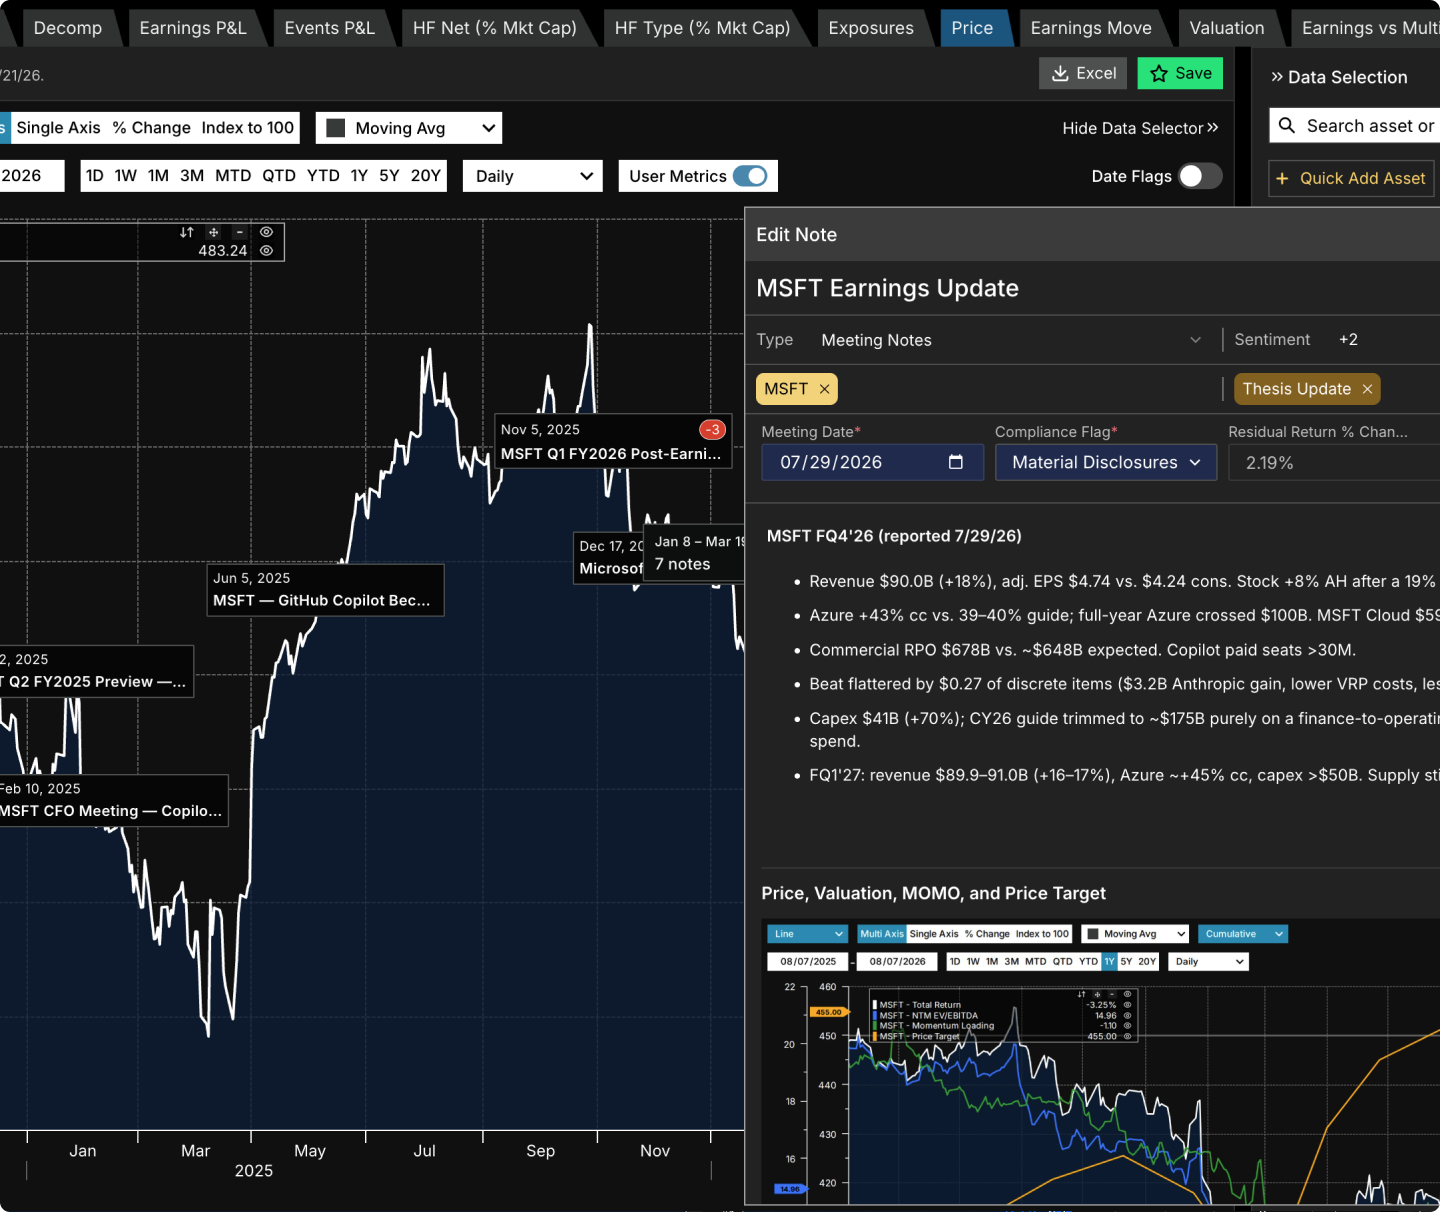
Task: Click Hide Data Selector link
Action: [x=1140, y=128]
